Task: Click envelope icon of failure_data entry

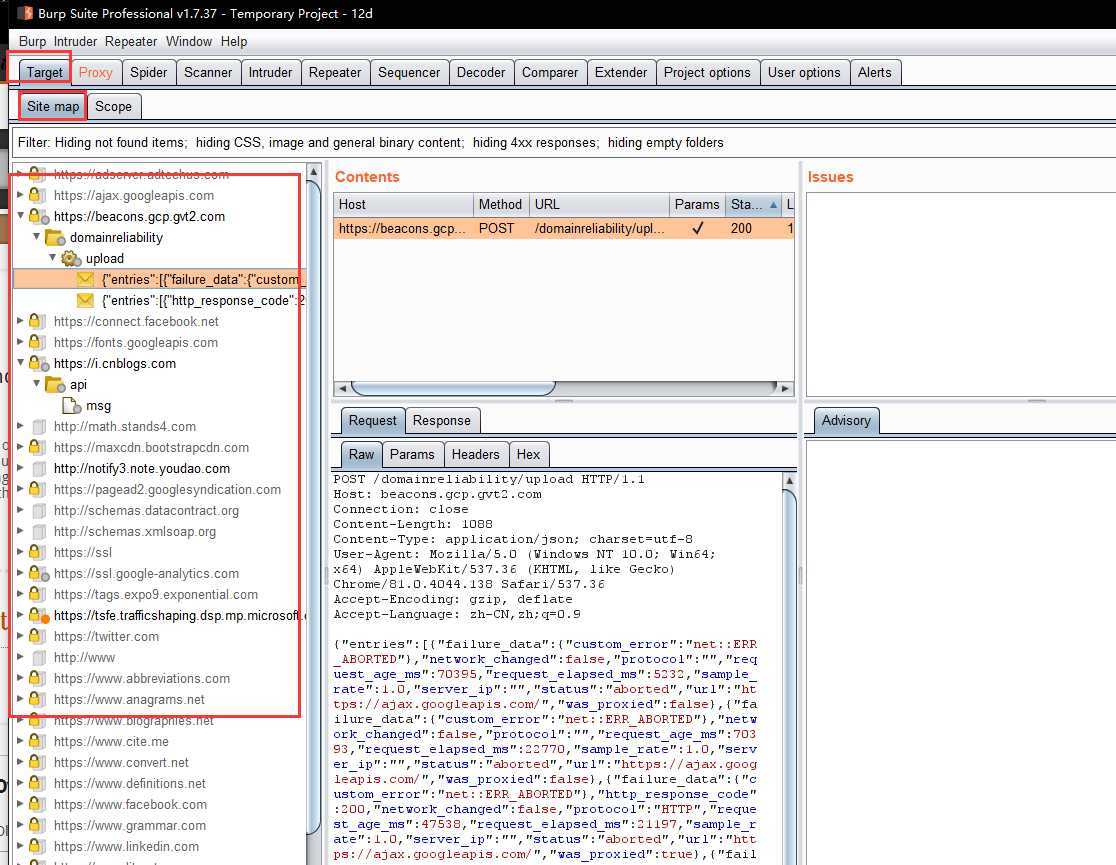Action: [85, 279]
